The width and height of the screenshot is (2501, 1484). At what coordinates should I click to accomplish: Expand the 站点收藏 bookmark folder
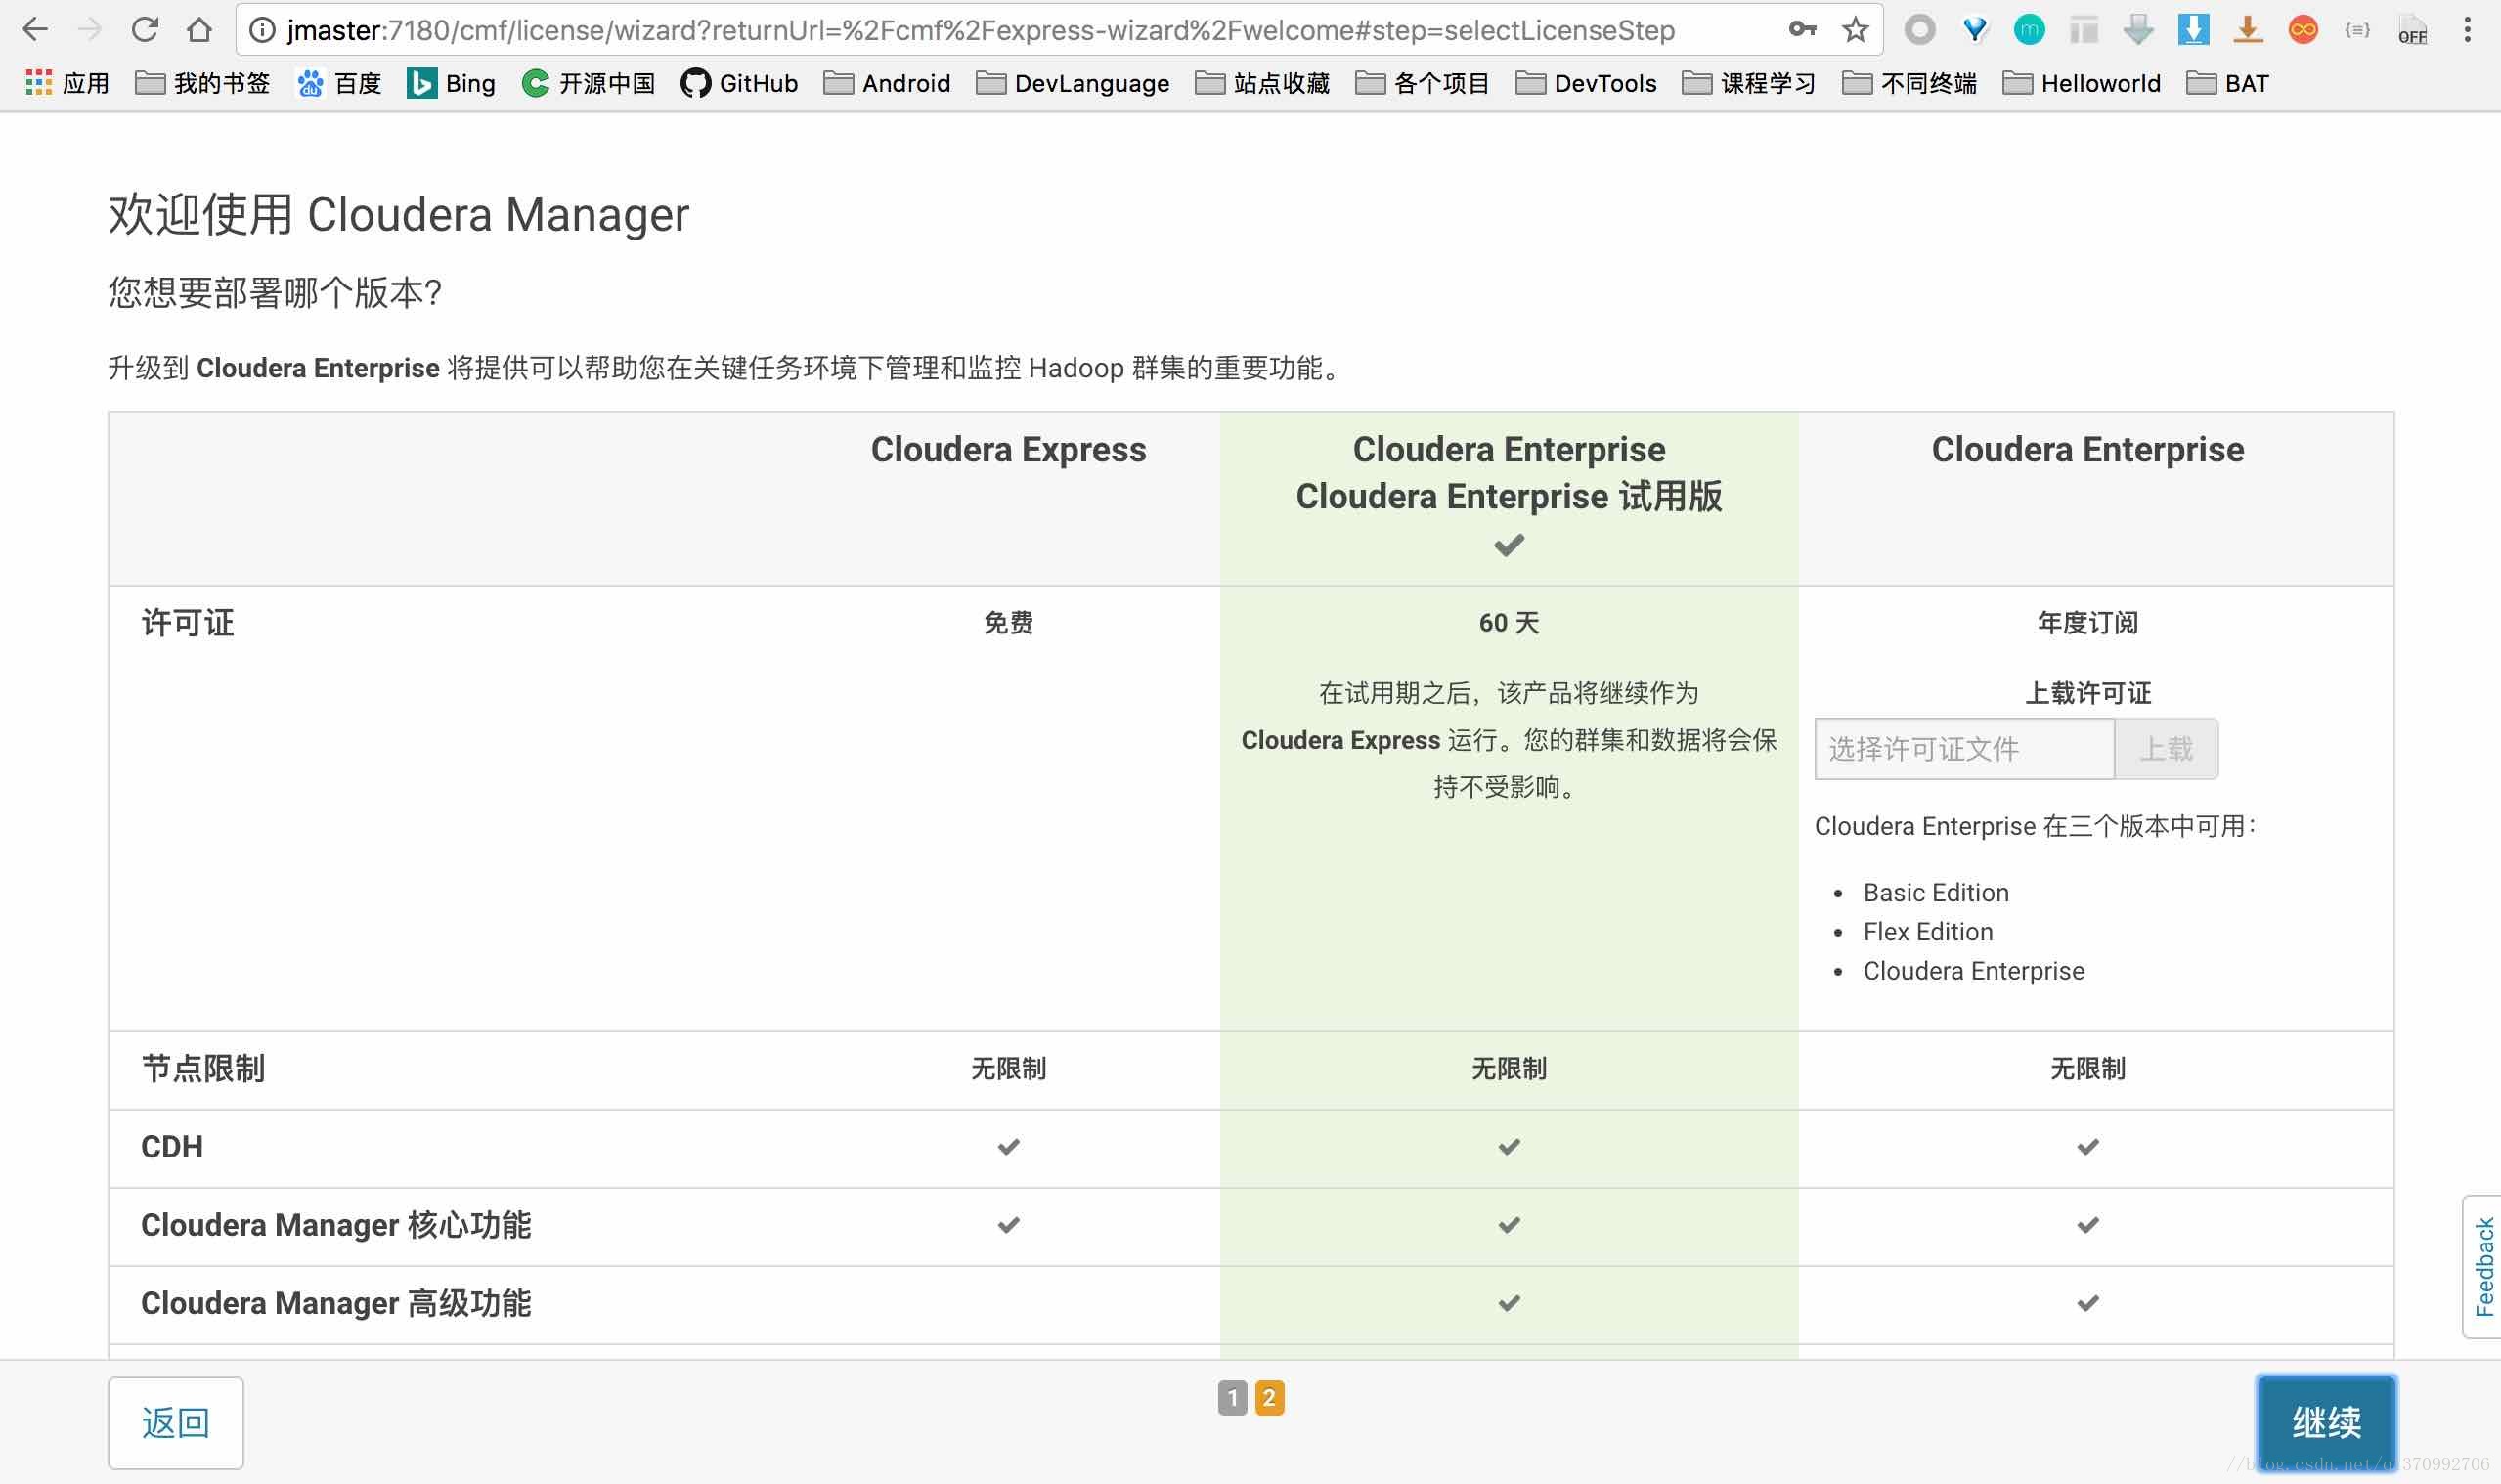(x=1262, y=83)
